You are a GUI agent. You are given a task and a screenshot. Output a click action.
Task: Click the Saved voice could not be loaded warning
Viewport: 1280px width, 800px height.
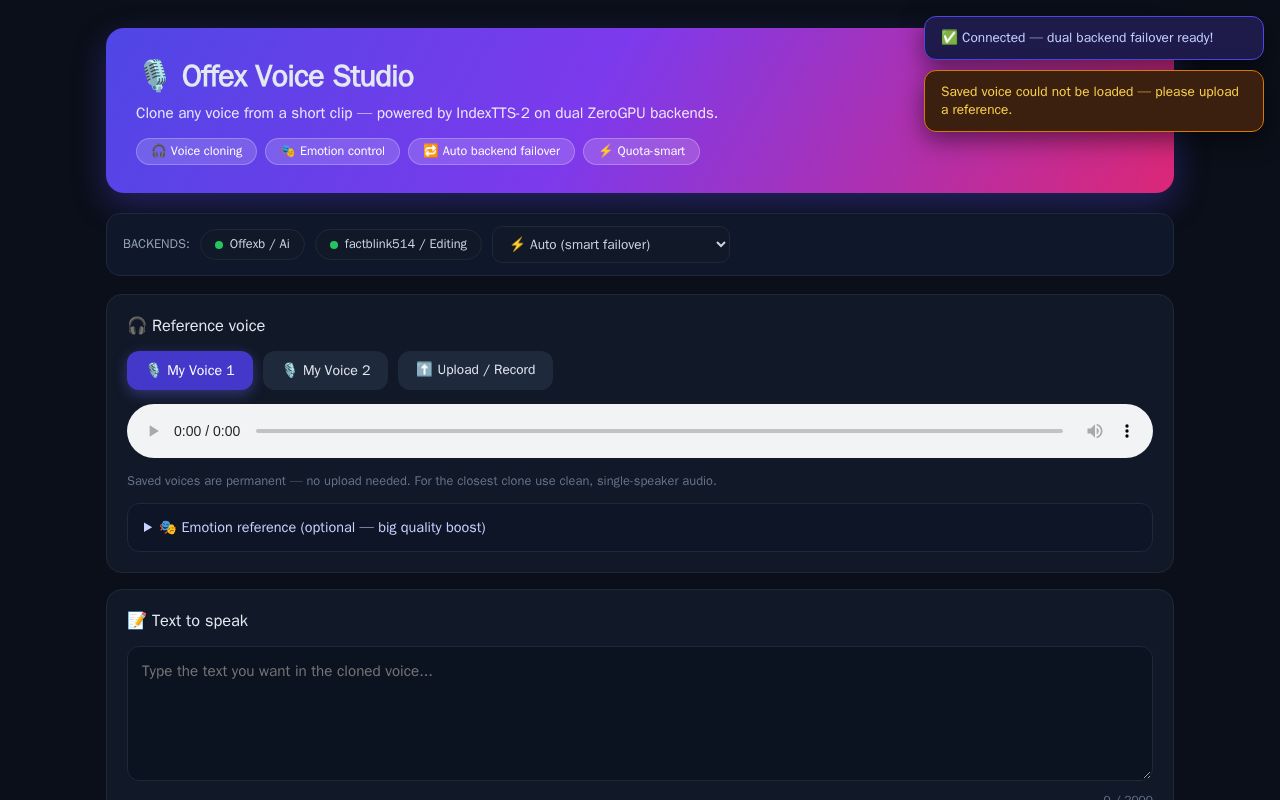coord(1094,101)
